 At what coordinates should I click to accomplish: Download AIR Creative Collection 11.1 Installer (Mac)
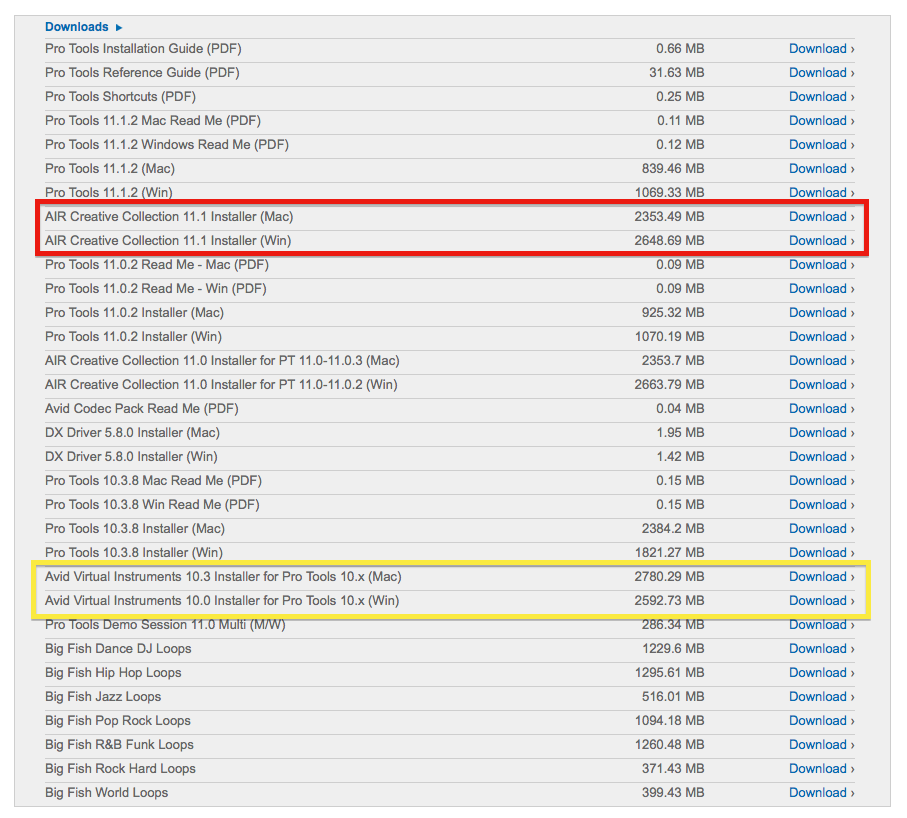point(821,217)
